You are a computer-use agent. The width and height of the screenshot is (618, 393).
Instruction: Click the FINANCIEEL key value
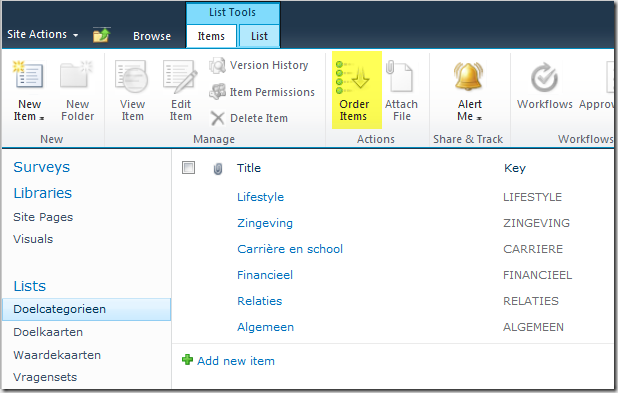pyautogui.click(x=537, y=275)
